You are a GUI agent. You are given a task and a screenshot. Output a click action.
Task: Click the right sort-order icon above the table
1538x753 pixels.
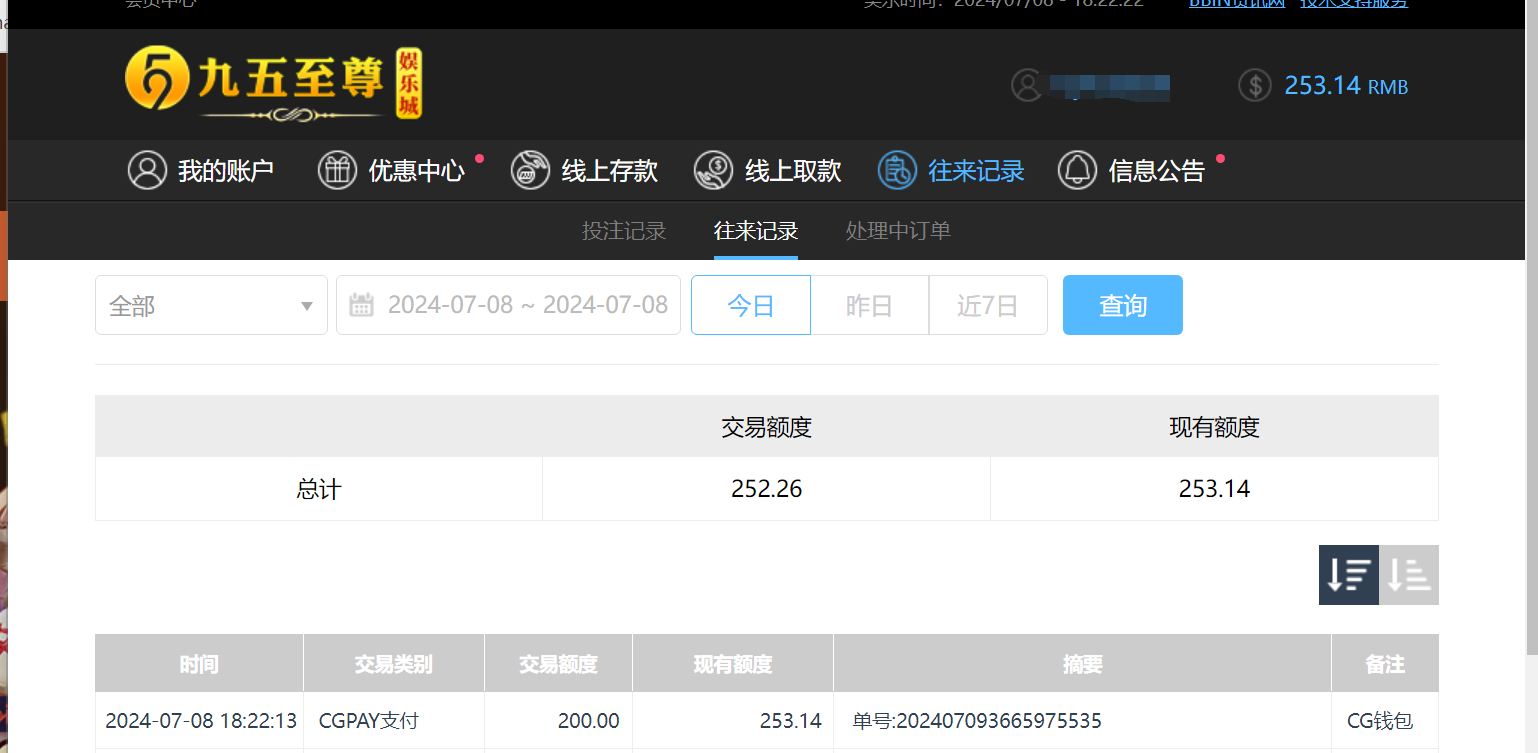[x=1409, y=575]
